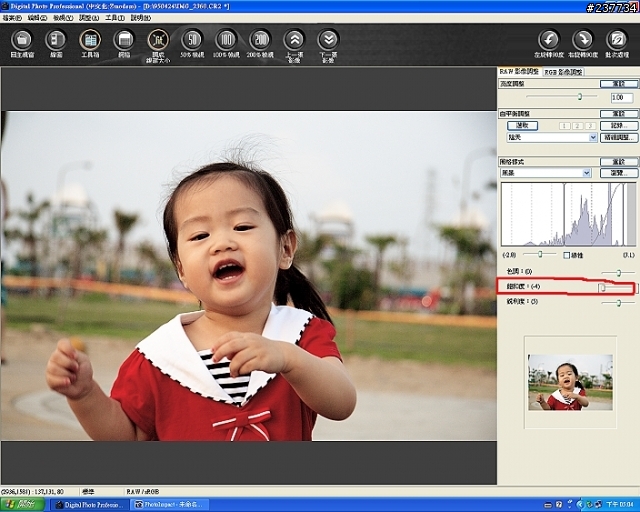The image size is (640, 512).
Task: Set view to 200% zoom icon
Action: (260, 40)
